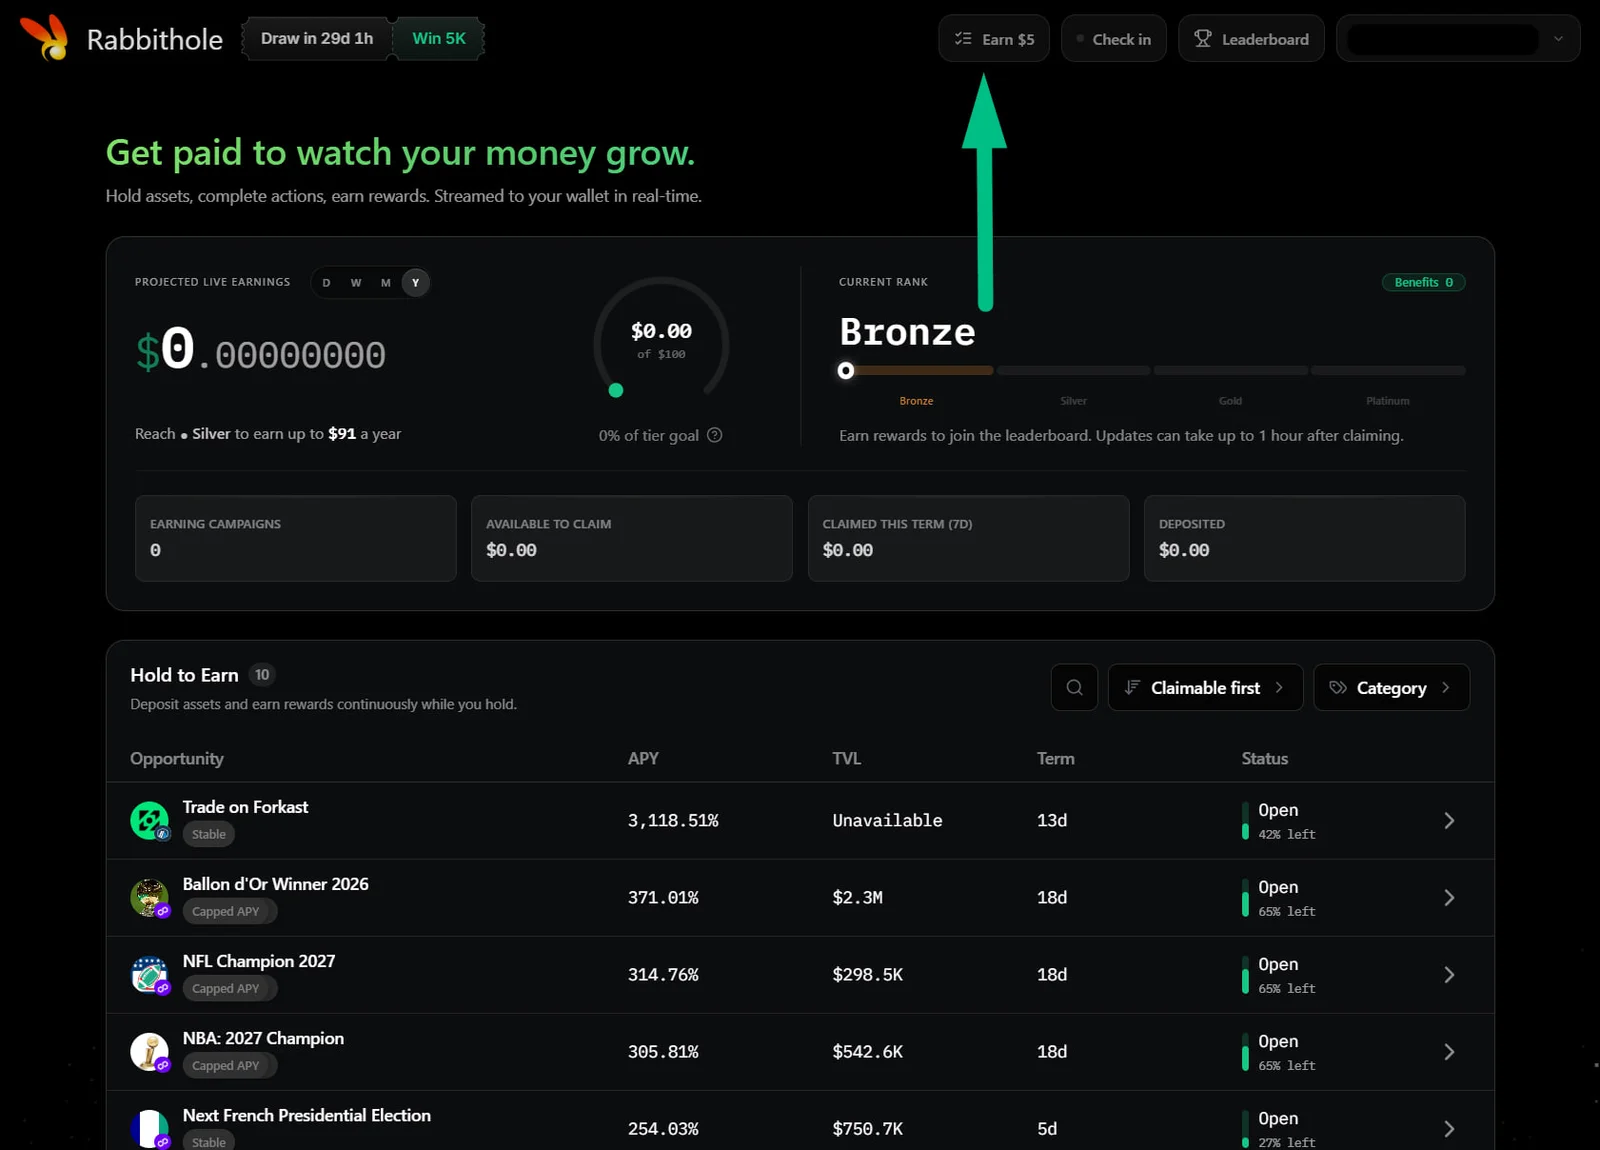
Task: Click the Deposited stat card
Action: [x=1305, y=538]
